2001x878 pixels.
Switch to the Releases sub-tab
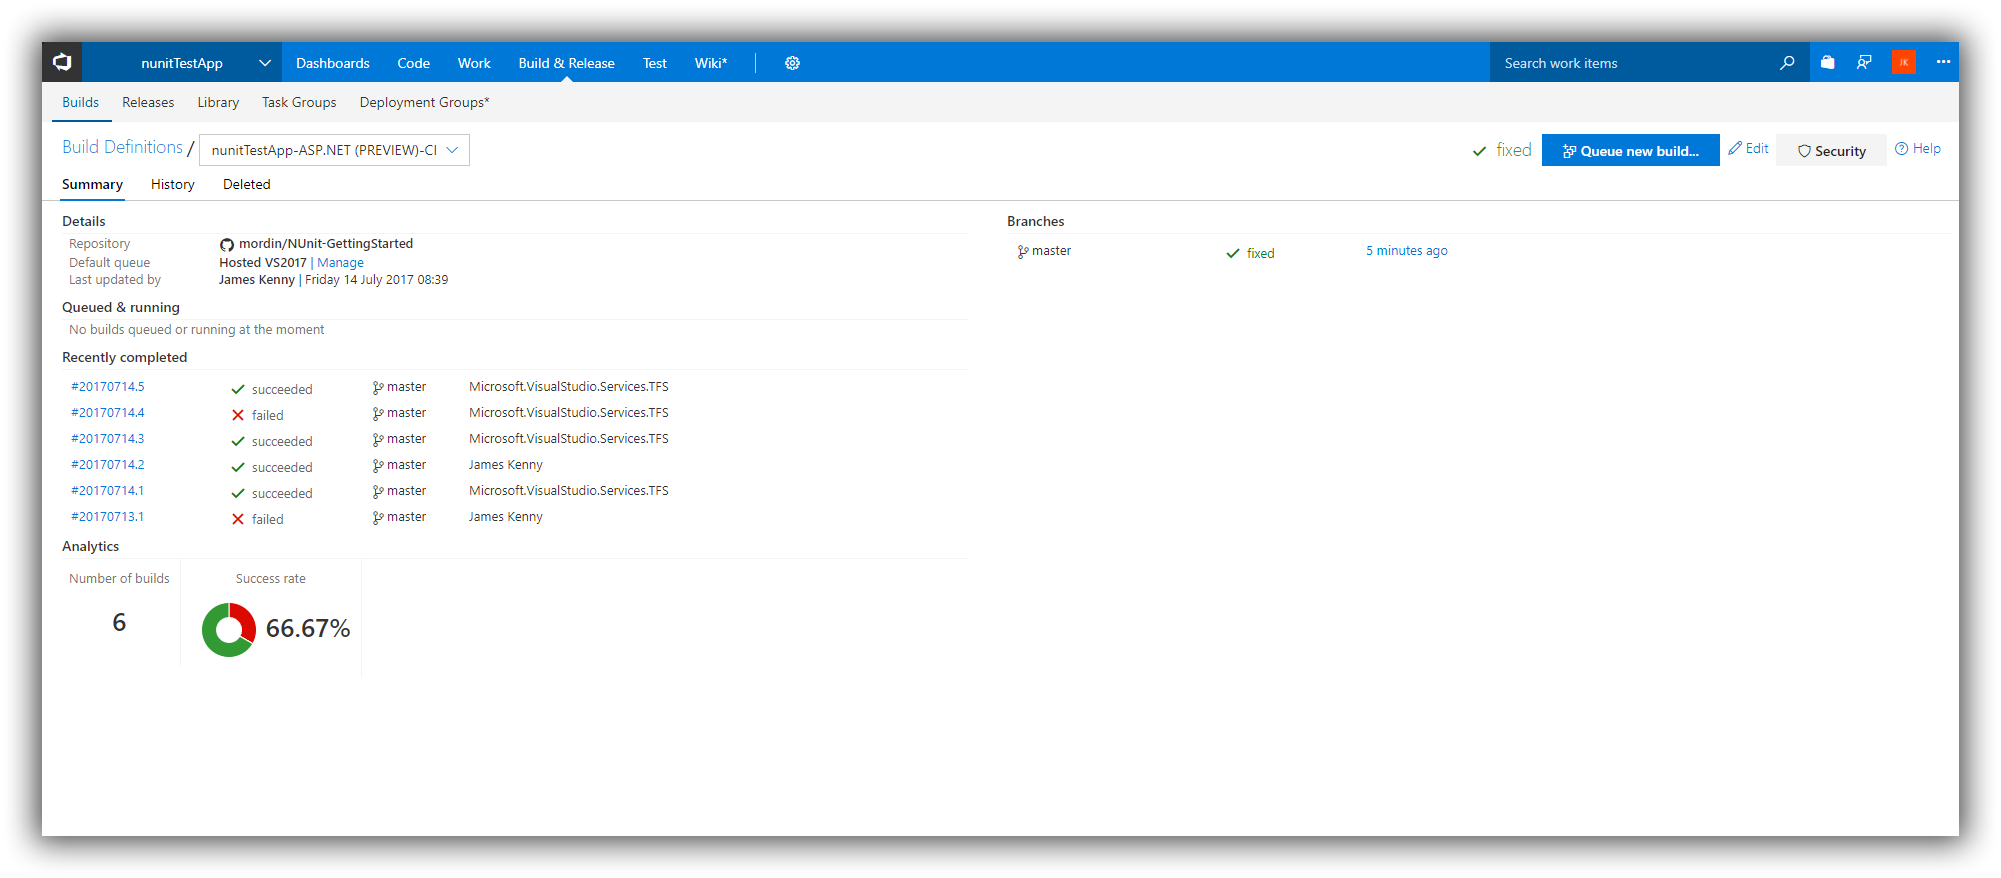tap(148, 102)
